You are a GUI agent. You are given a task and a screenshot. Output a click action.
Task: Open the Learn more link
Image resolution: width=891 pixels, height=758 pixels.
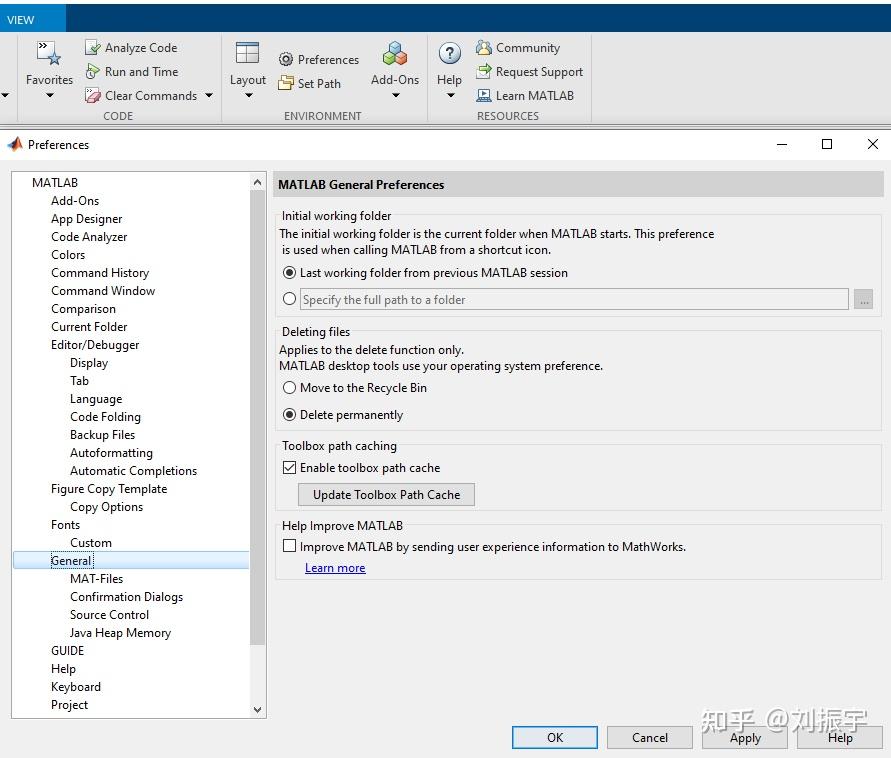tap(334, 567)
